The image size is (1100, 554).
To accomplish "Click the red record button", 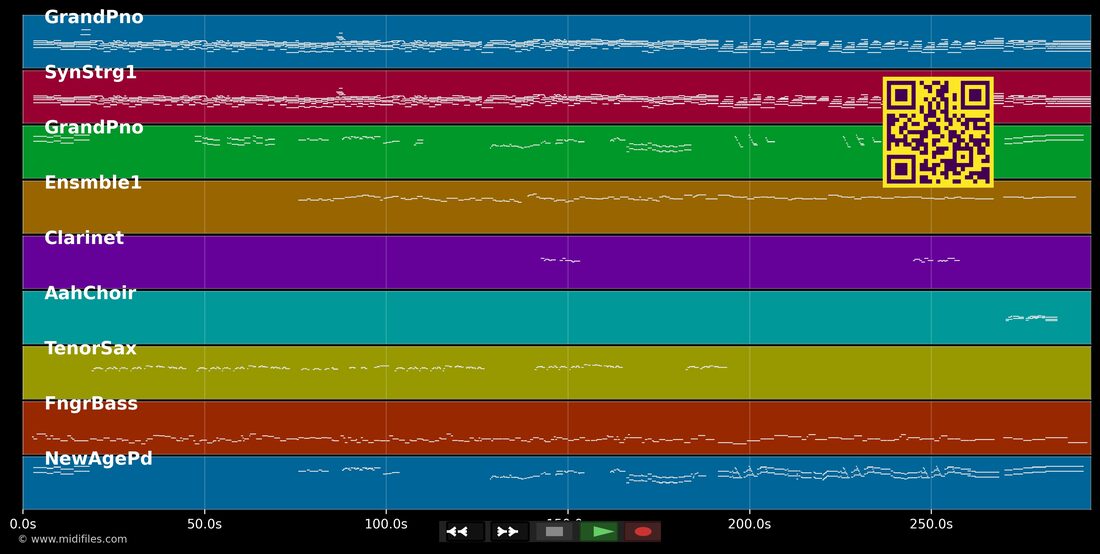I will click(643, 532).
